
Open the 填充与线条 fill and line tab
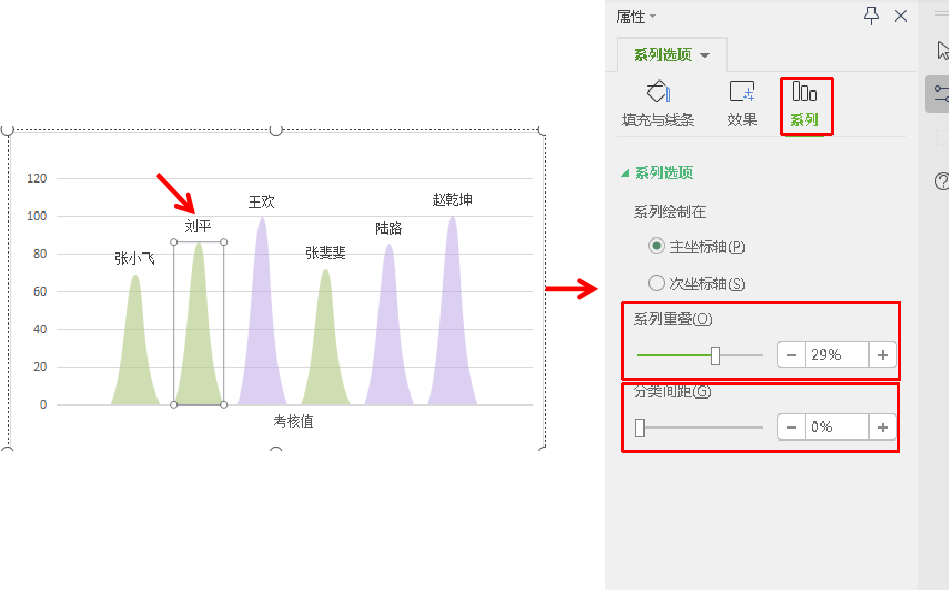(x=658, y=104)
